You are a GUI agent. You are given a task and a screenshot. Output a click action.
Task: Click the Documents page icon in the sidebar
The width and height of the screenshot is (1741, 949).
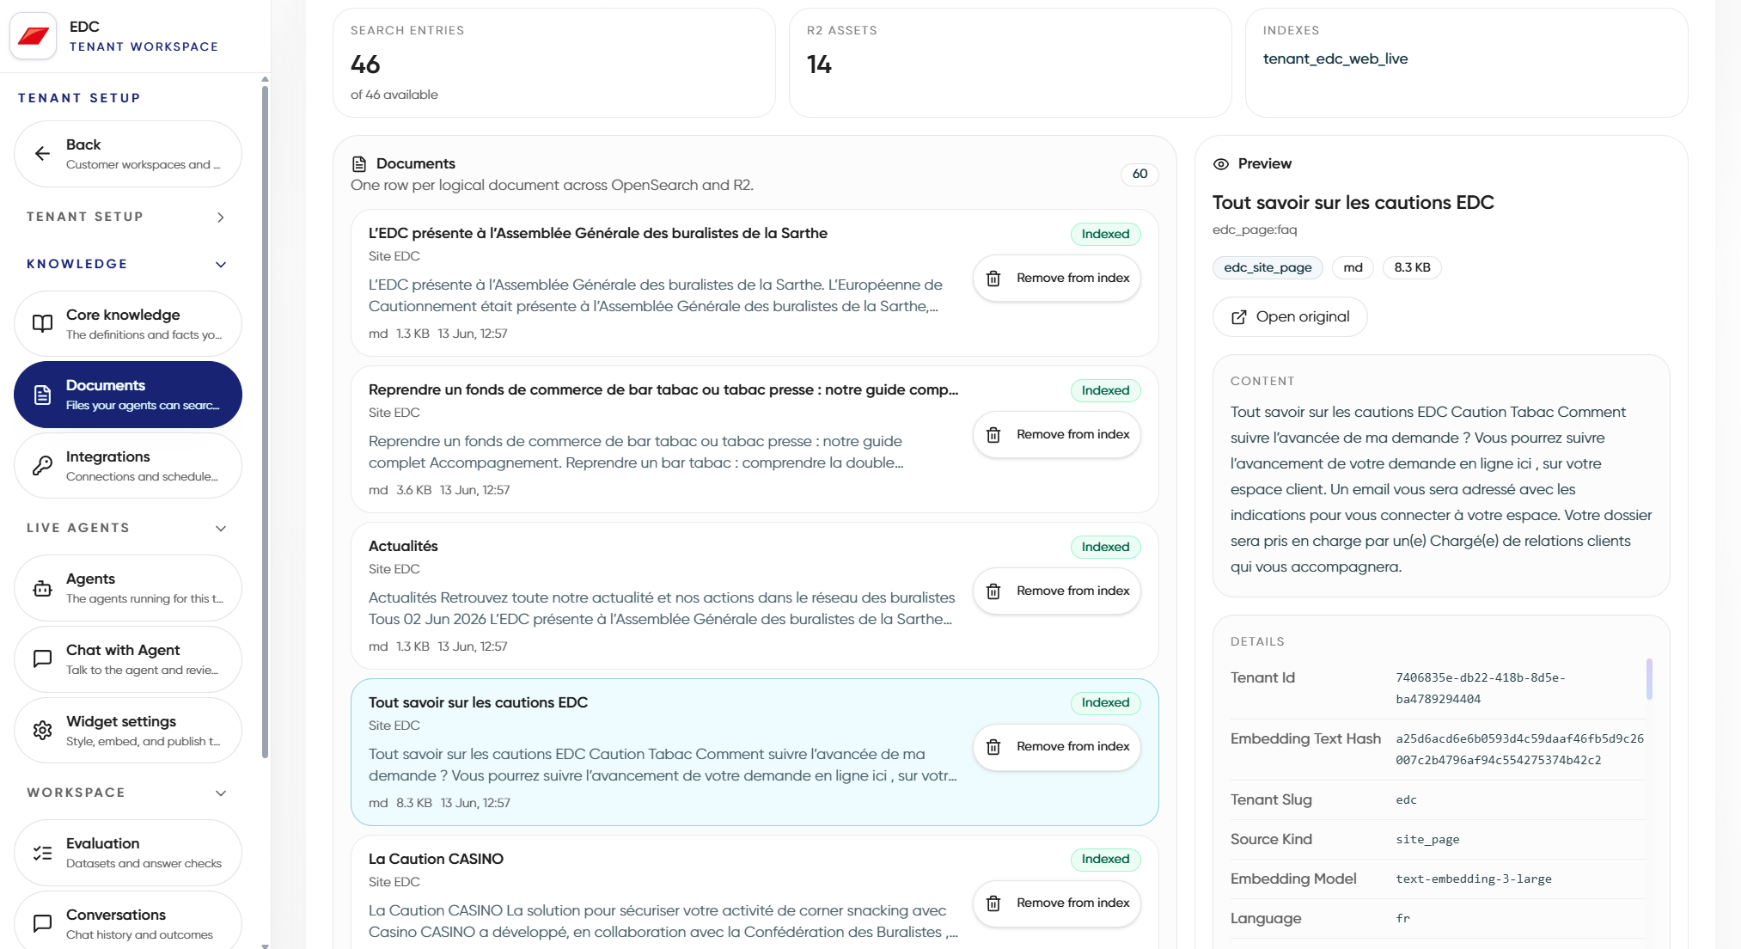42,395
